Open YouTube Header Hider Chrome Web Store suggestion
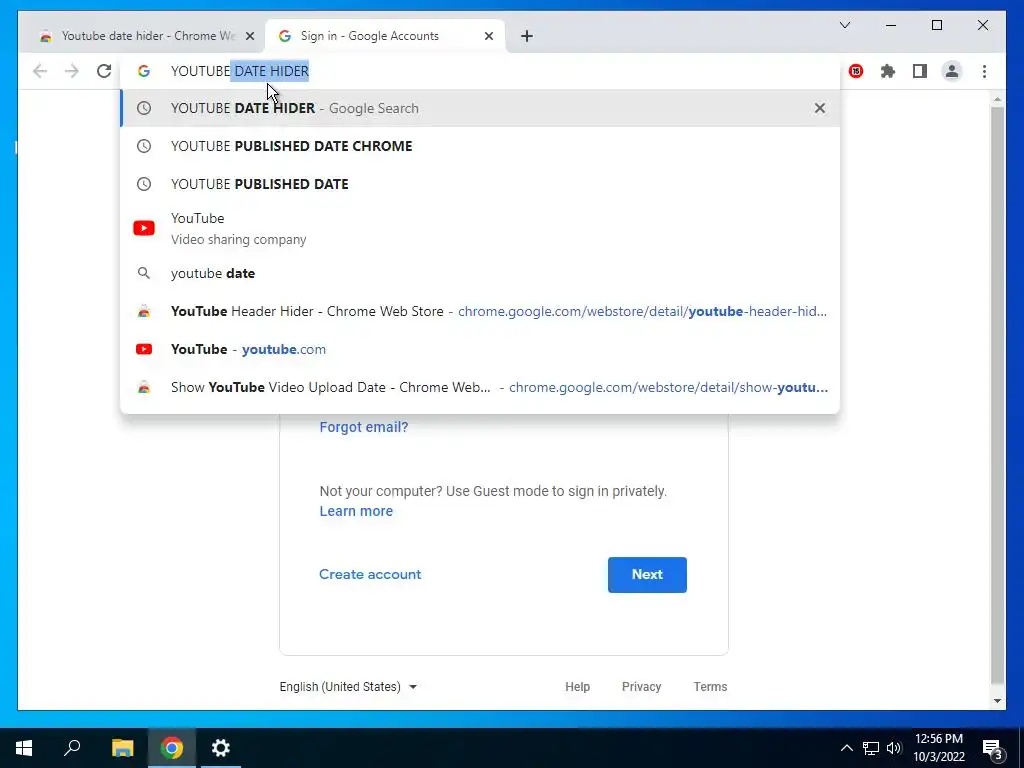 [x=480, y=312]
